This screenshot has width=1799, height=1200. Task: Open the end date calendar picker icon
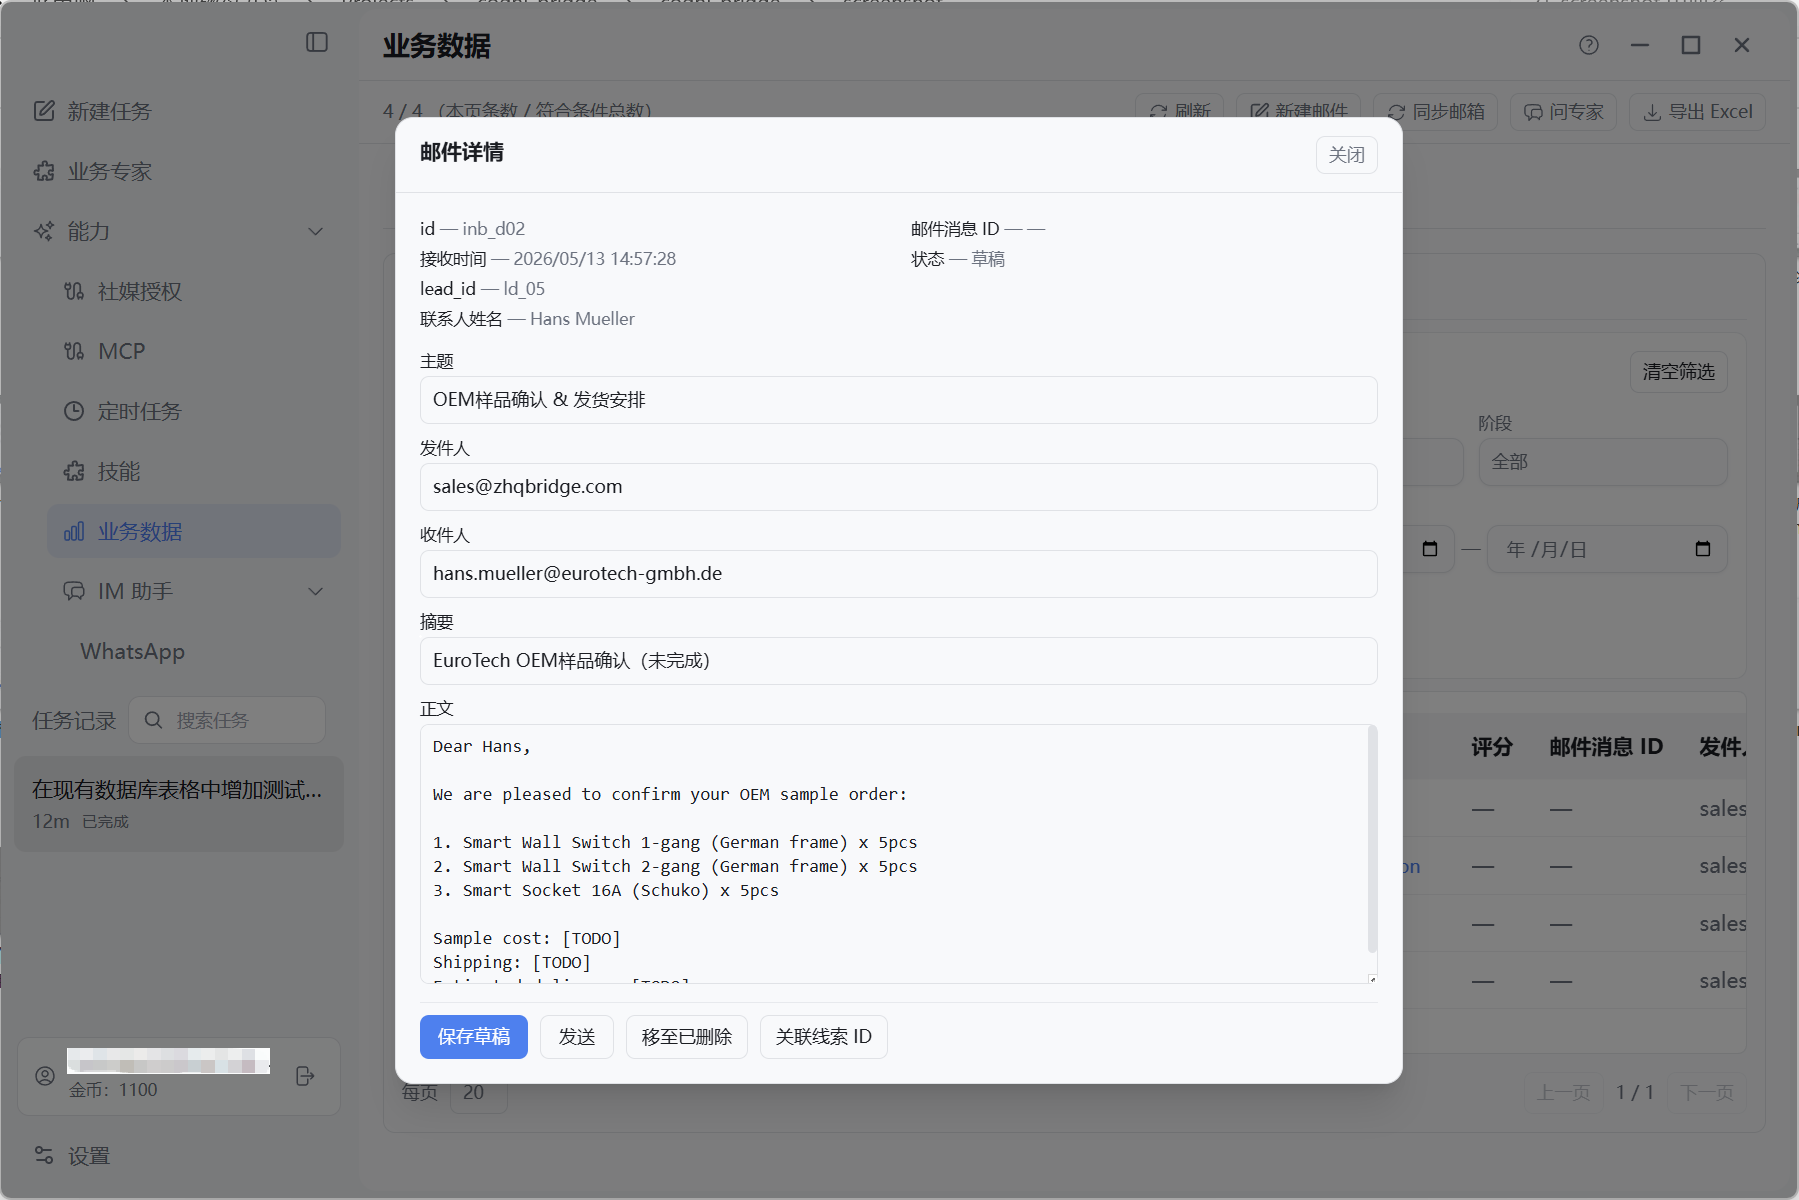coord(1703,549)
